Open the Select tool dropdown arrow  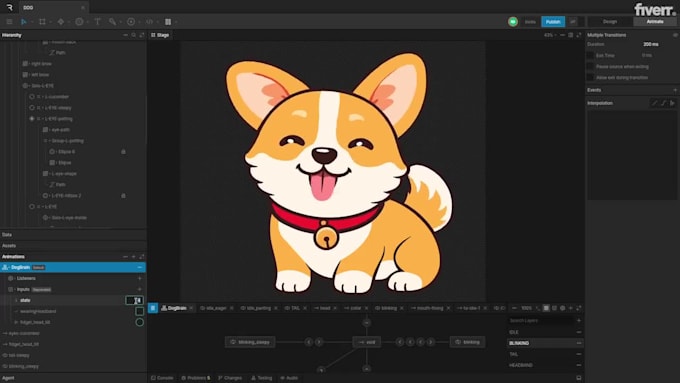click(x=32, y=22)
